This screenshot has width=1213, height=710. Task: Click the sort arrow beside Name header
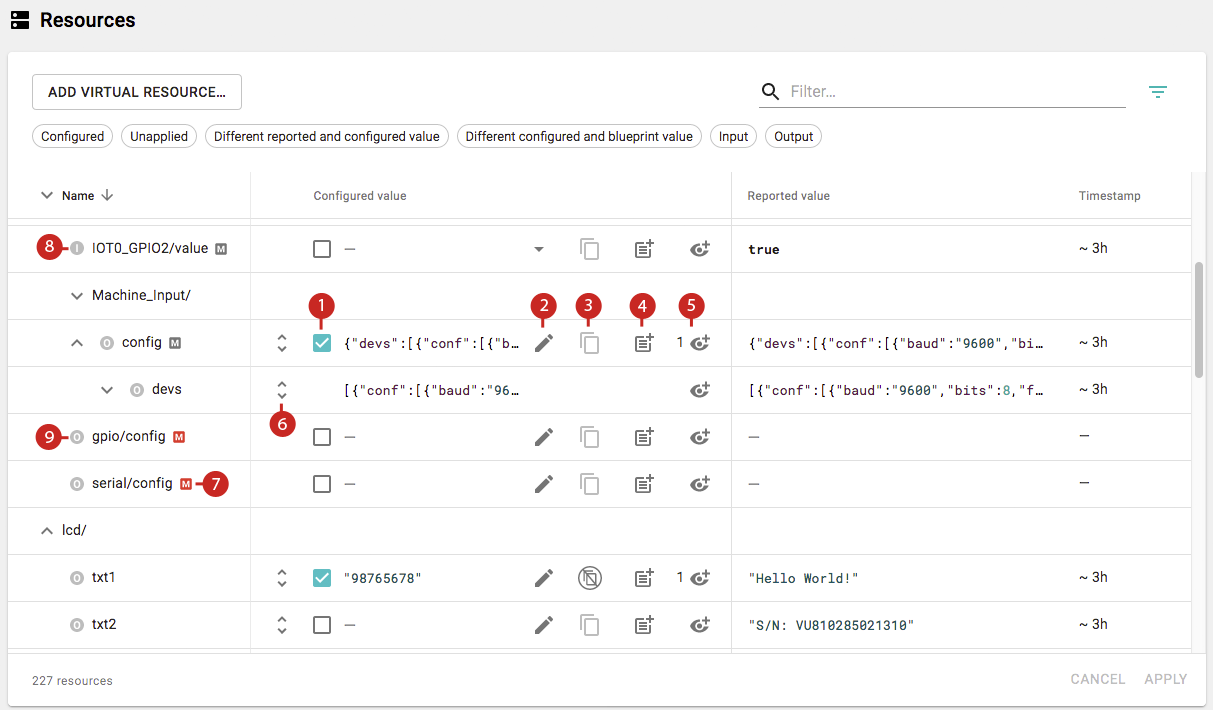[107, 196]
